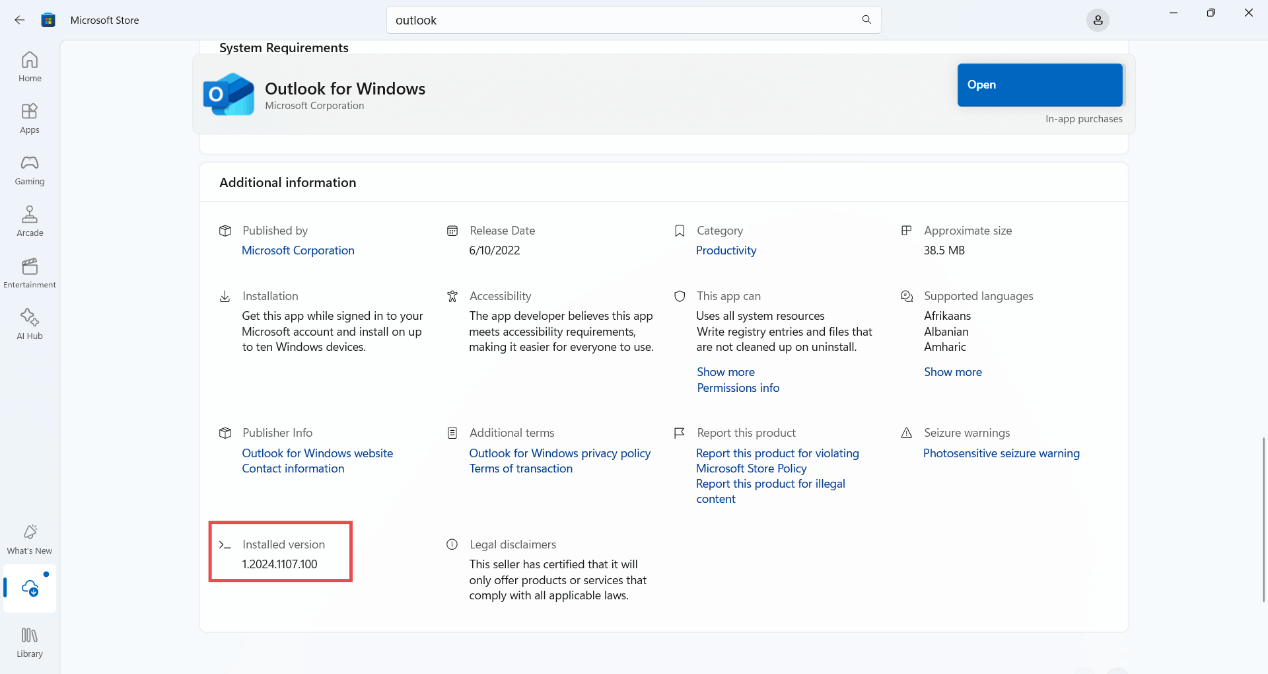The width and height of the screenshot is (1268, 674).
Task: Click the Open button for Outlook
Action: click(1039, 85)
